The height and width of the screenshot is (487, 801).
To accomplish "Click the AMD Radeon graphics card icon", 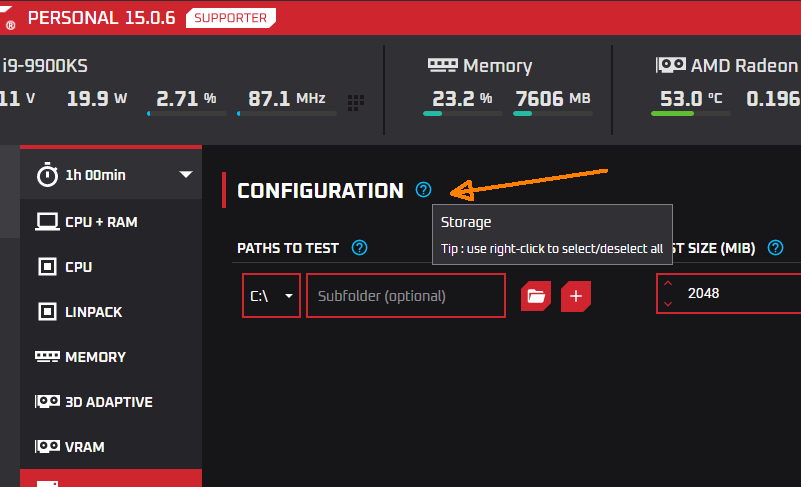I will coord(670,66).
